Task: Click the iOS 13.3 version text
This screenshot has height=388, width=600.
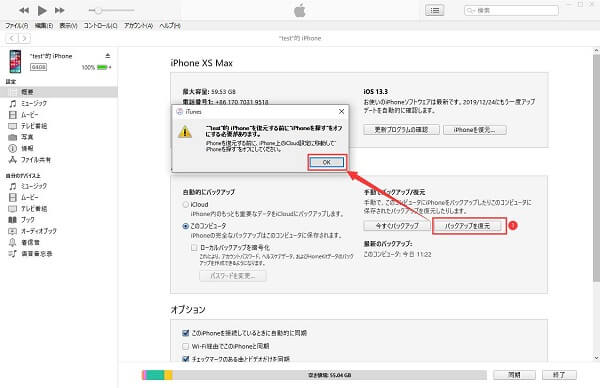Action: point(375,91)
